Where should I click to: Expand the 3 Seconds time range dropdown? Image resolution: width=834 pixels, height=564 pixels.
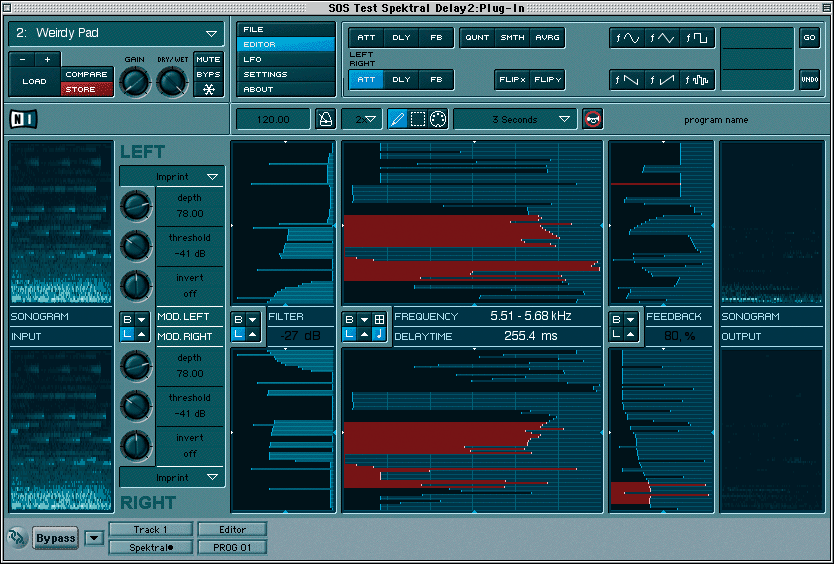[515, 119]
